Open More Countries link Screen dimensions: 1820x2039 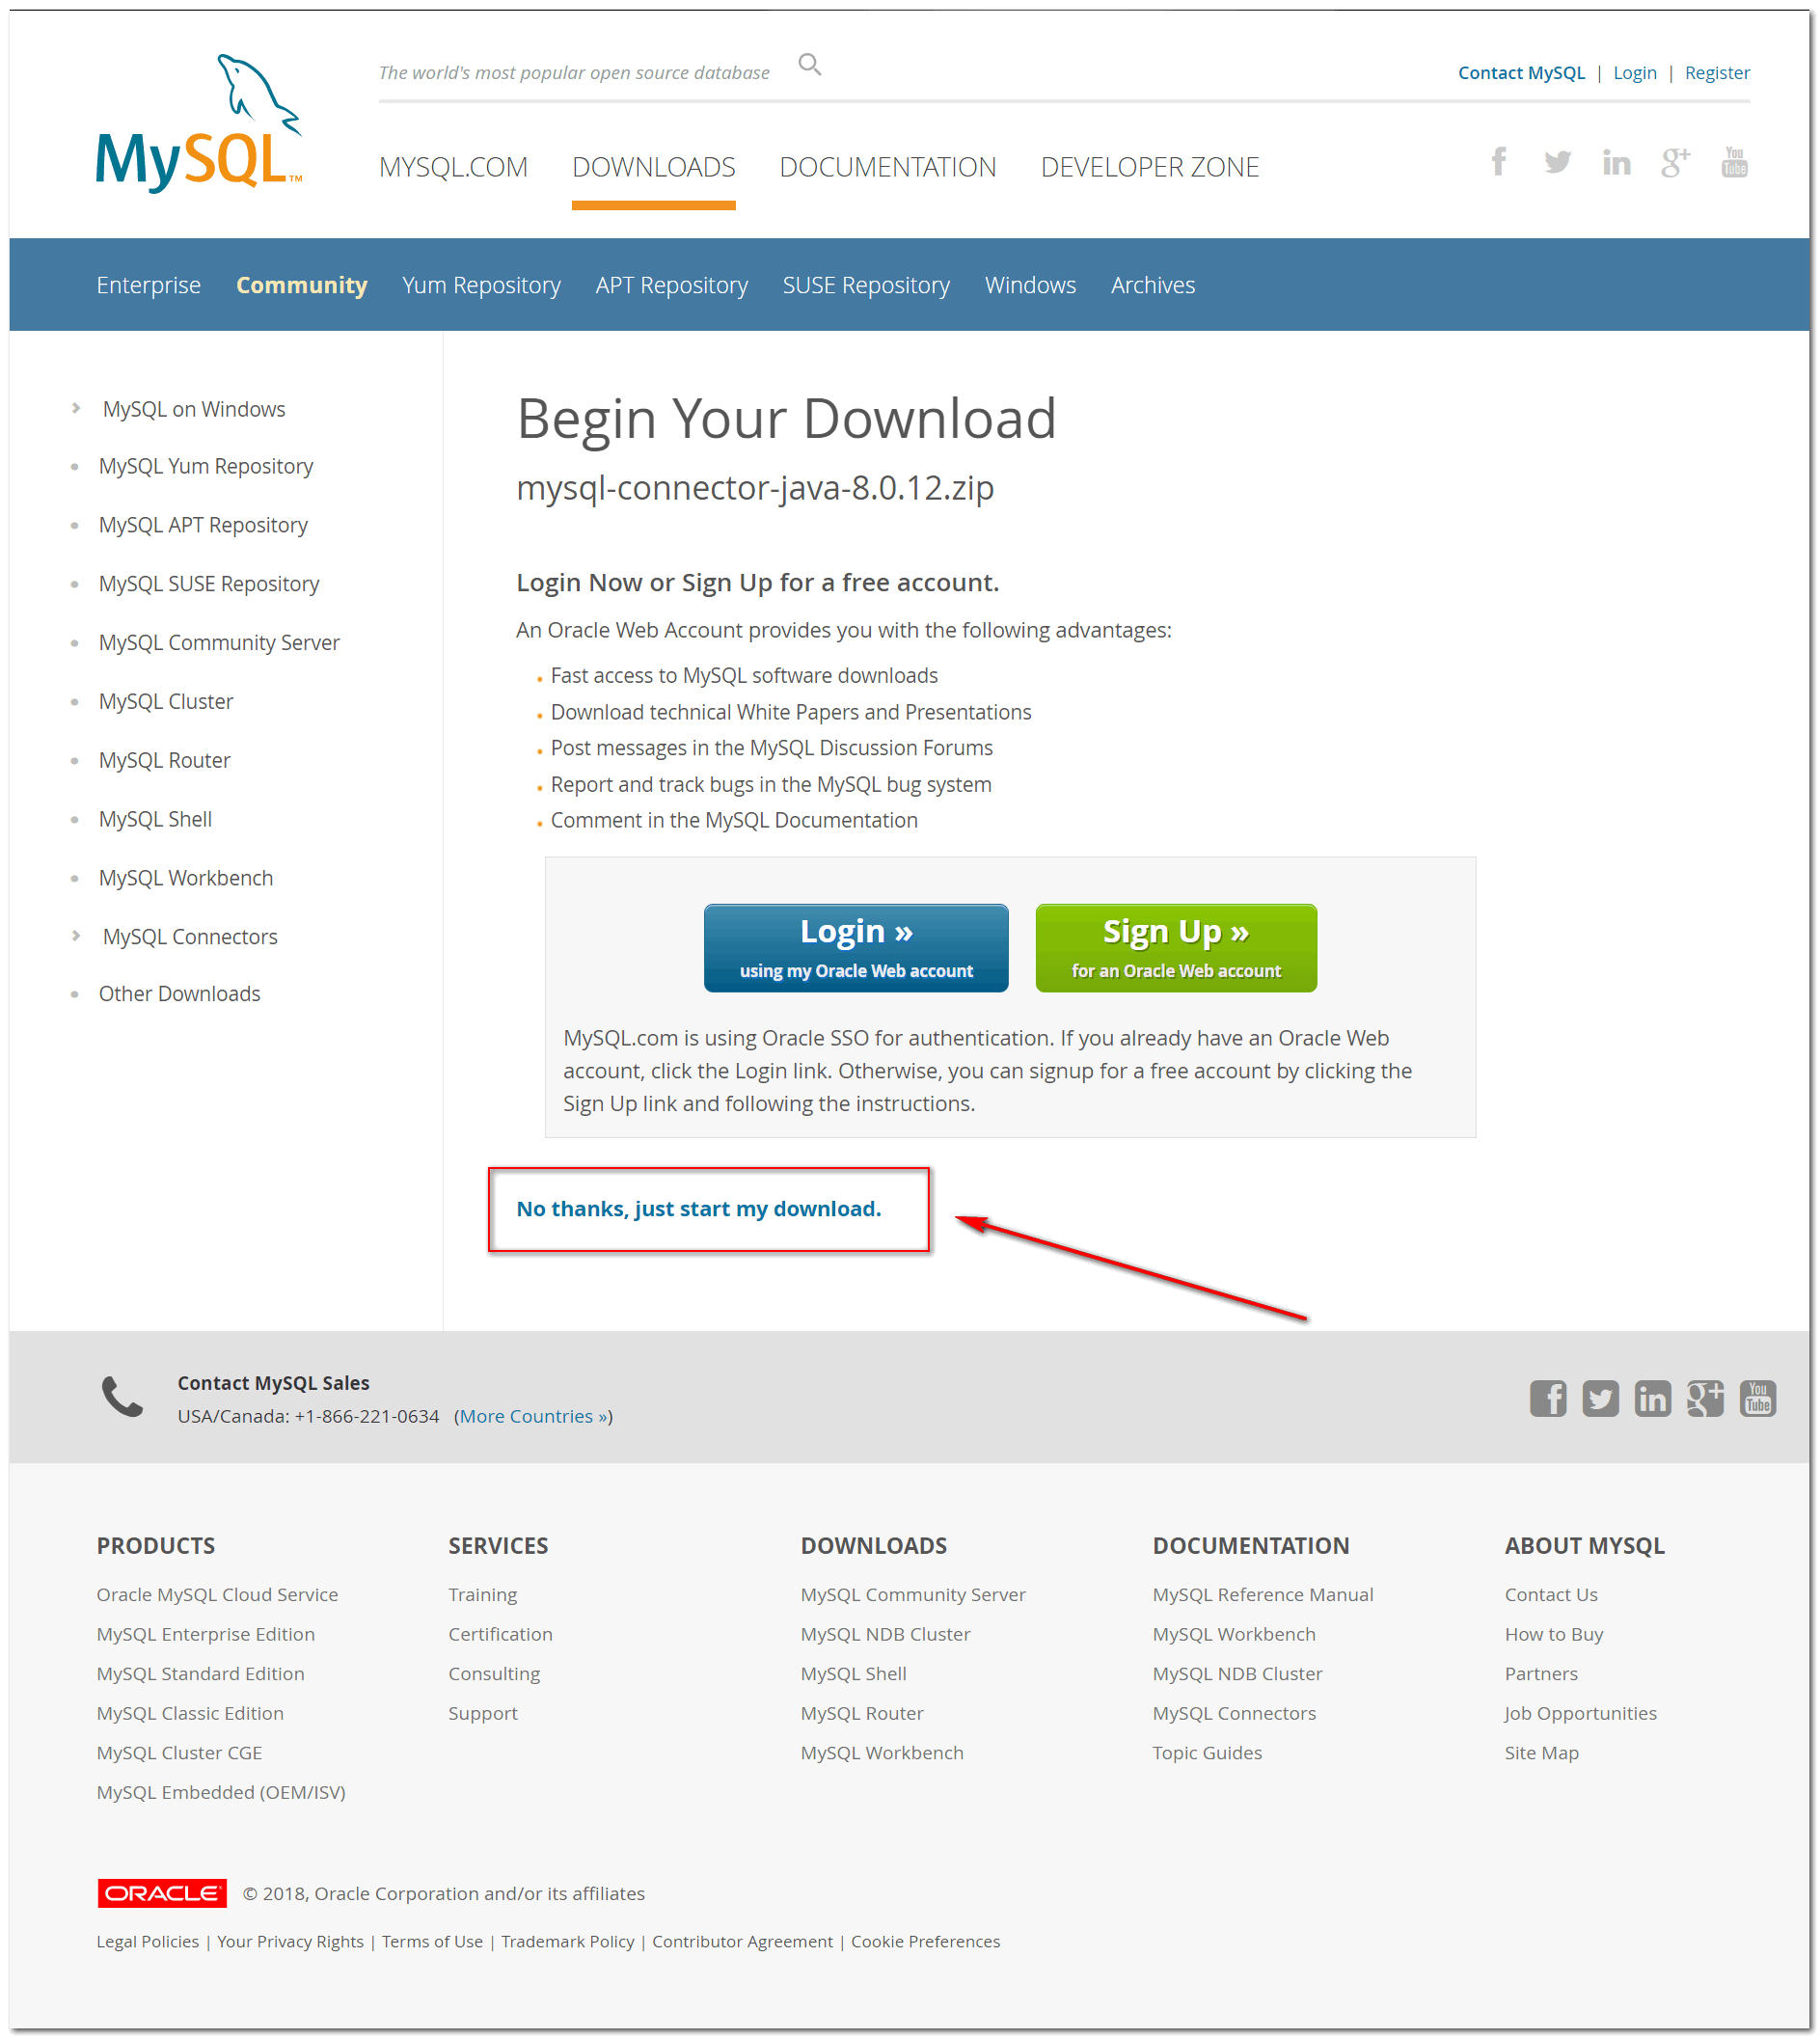click(x=534, y=1417)
